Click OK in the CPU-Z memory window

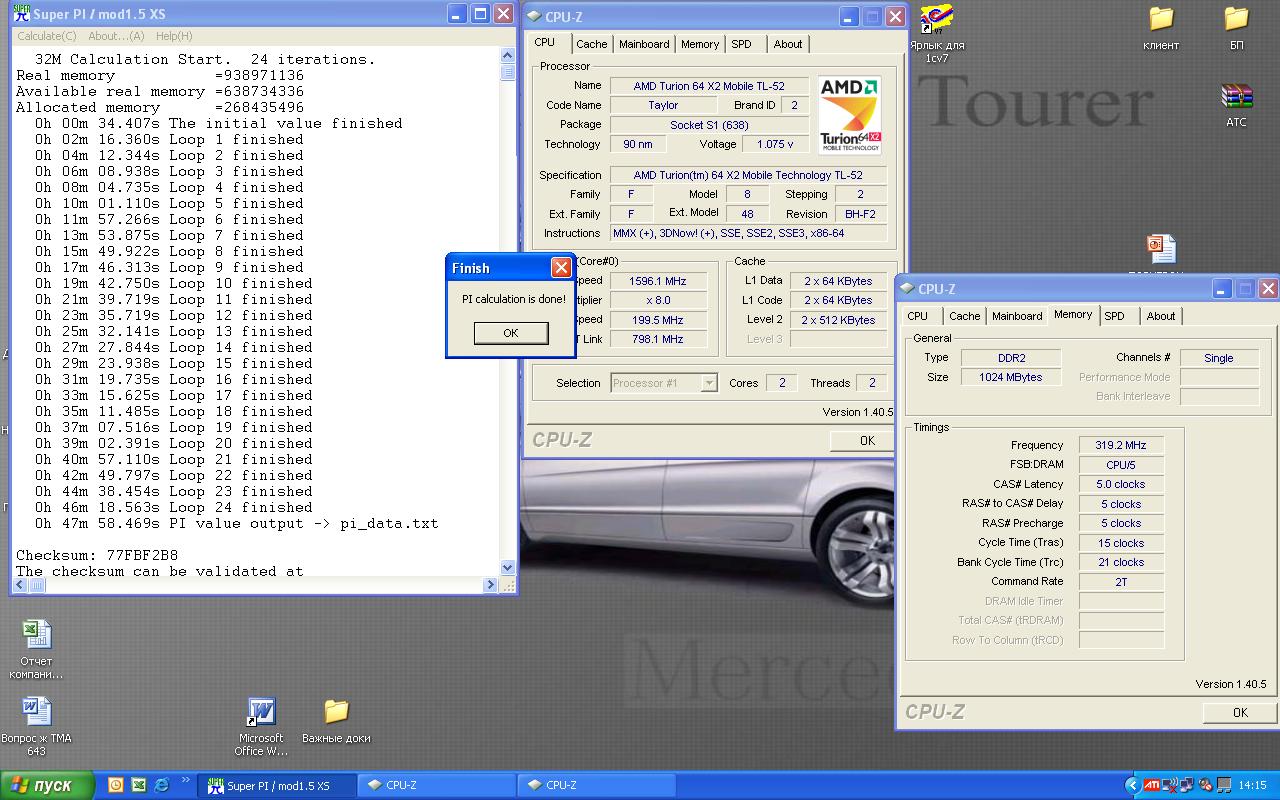pos(1240,713)
